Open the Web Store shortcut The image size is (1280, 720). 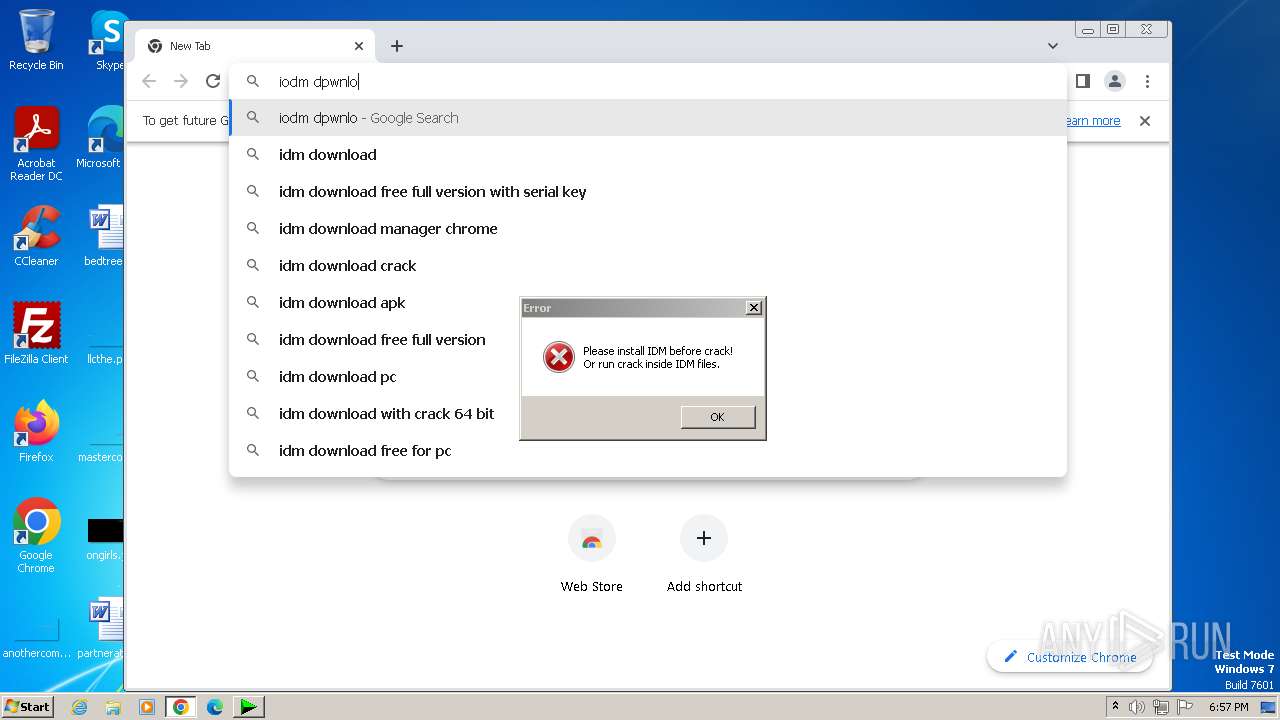point(592,555)
